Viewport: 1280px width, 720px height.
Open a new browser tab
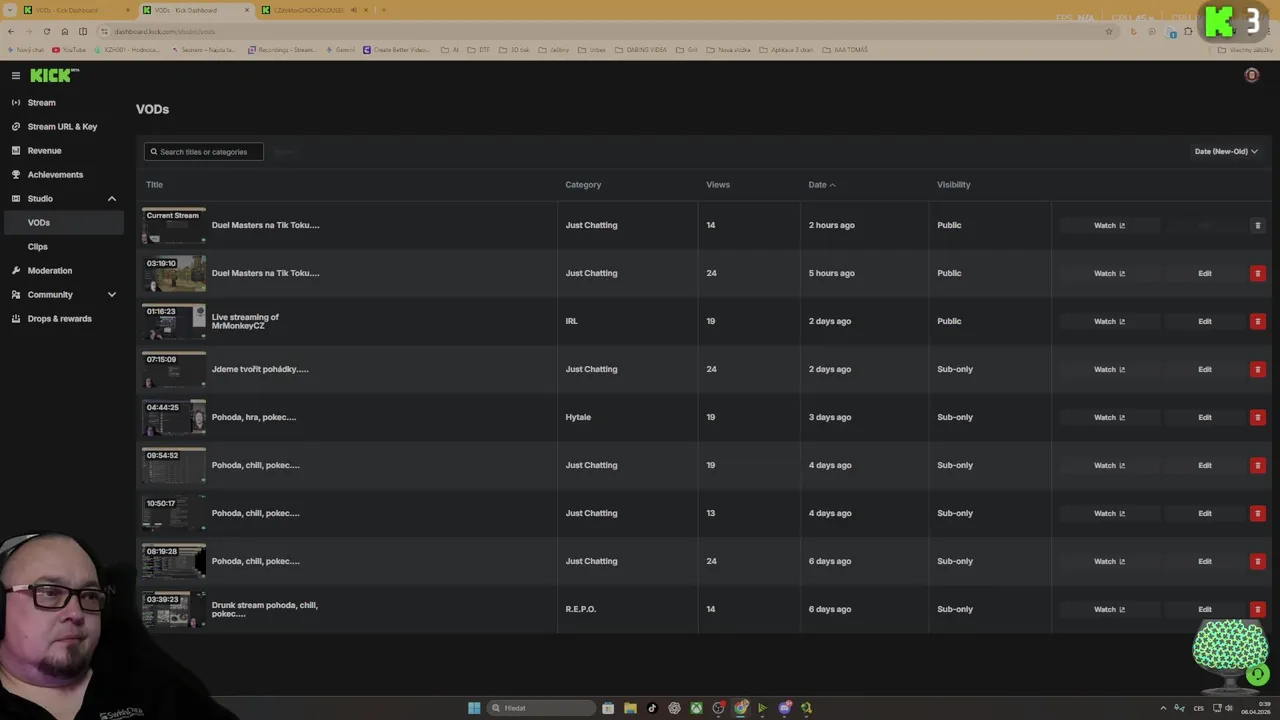tap(384, 10)
